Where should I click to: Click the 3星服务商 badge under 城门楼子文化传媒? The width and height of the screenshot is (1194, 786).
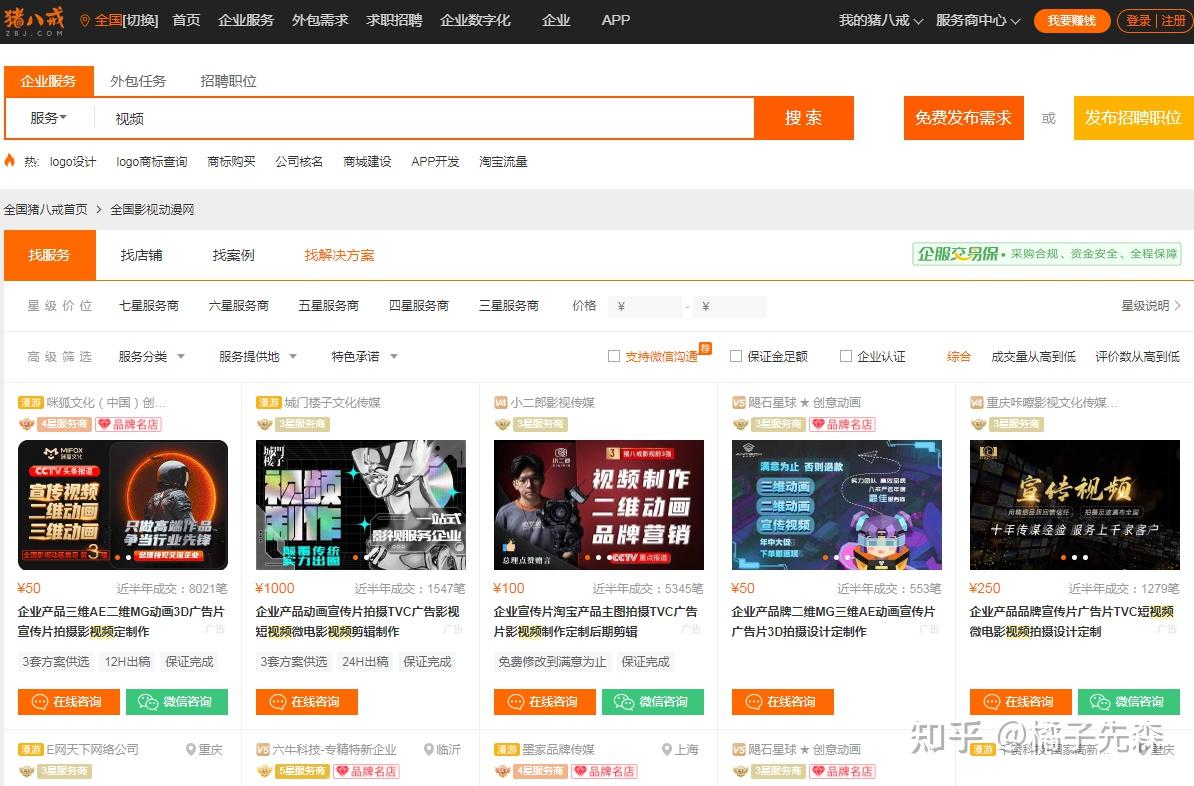302,424
